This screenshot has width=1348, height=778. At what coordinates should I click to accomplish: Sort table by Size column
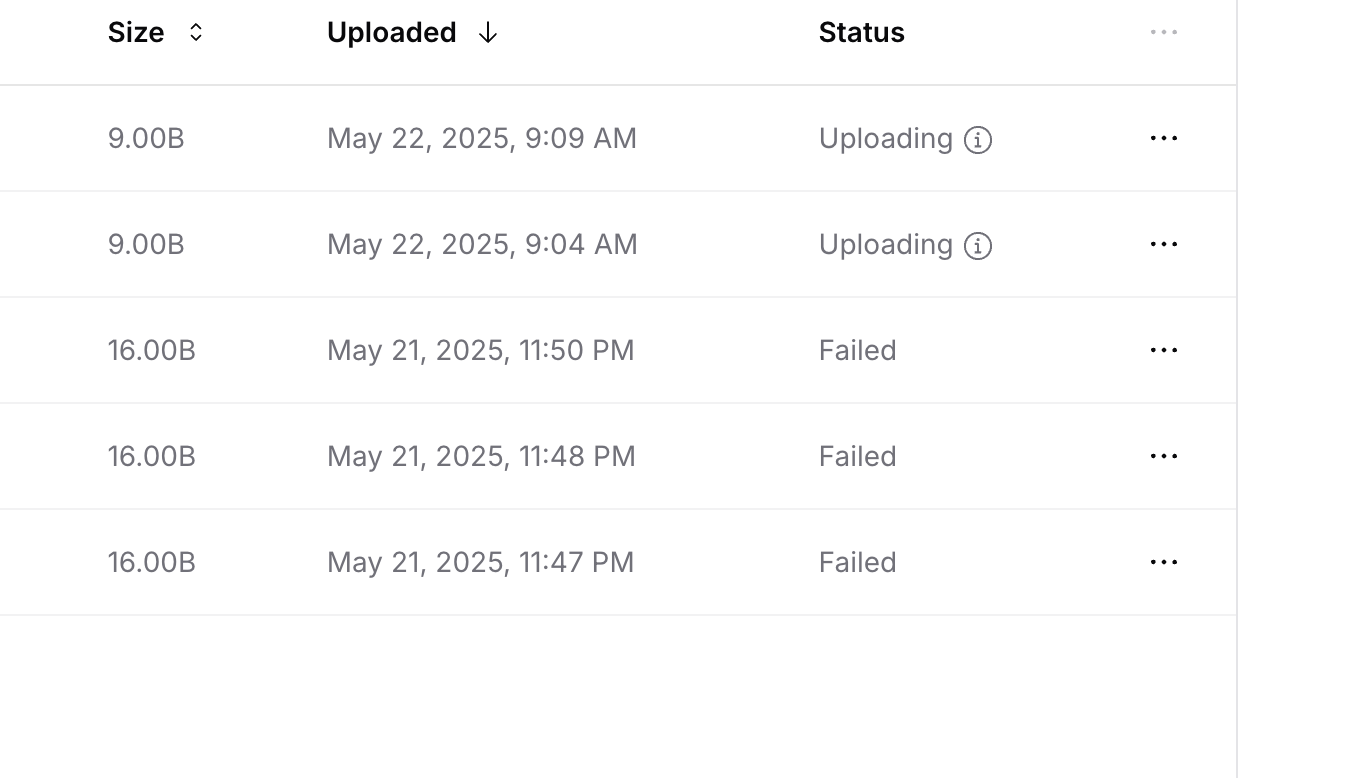[x=136, y=32]
